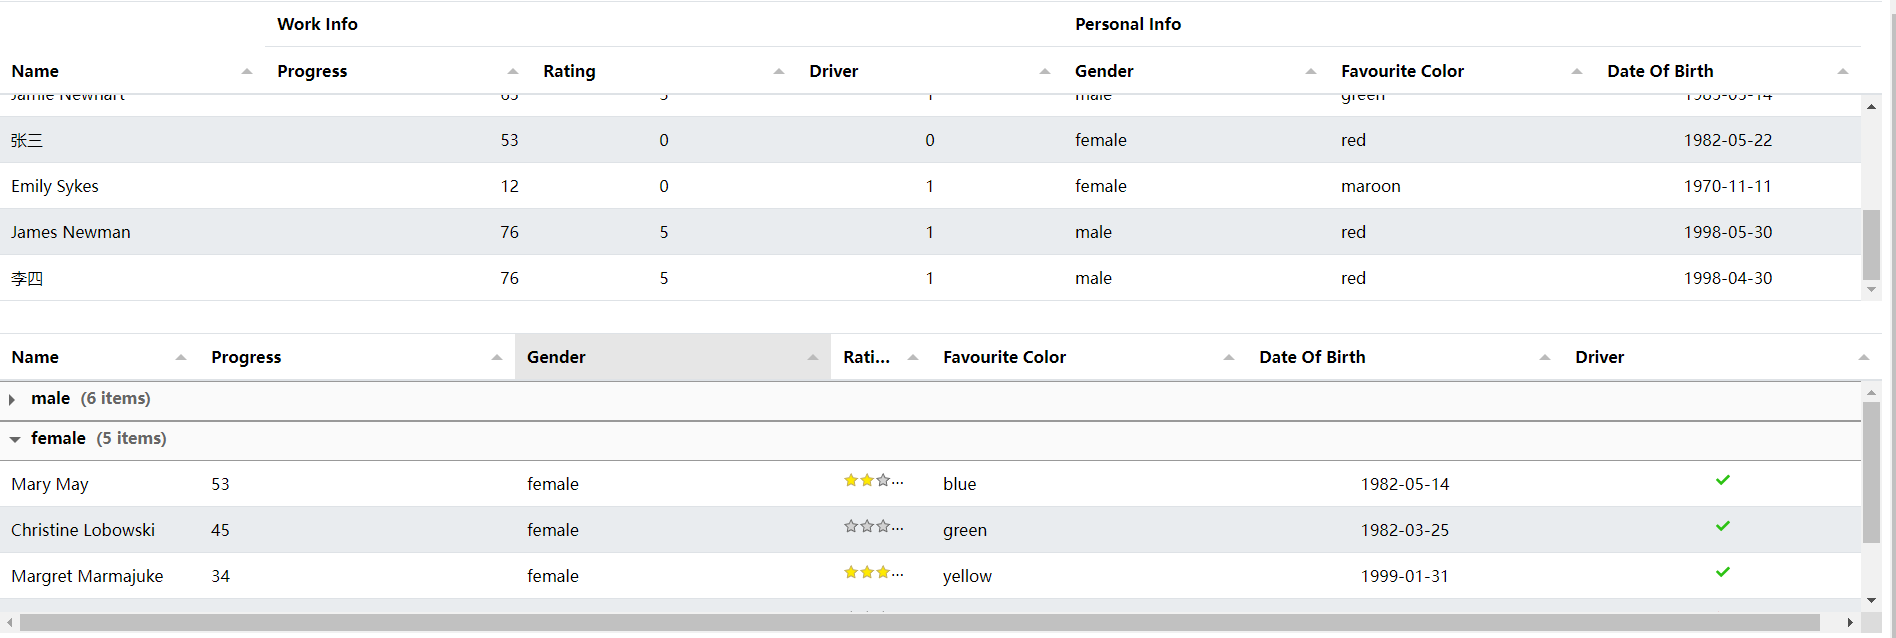Click sort arrow on bottom table Gender column
The width and height of the screenshot is (1896, 638).
pos(813,358)
